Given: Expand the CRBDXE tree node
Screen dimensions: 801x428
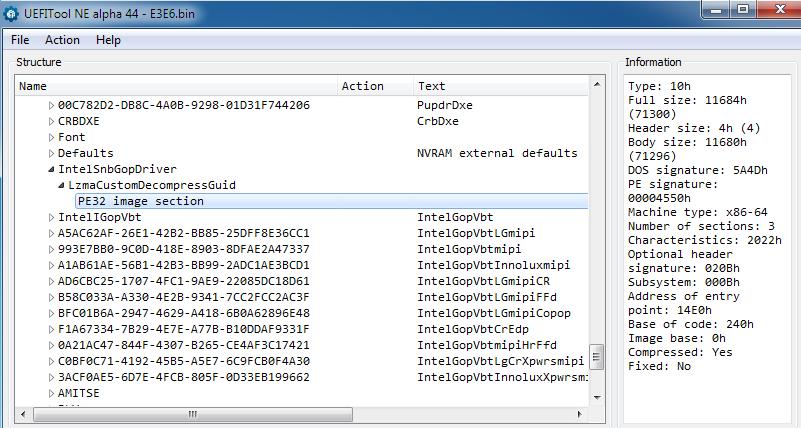Looking at the screenshot, I should [51, 121].
